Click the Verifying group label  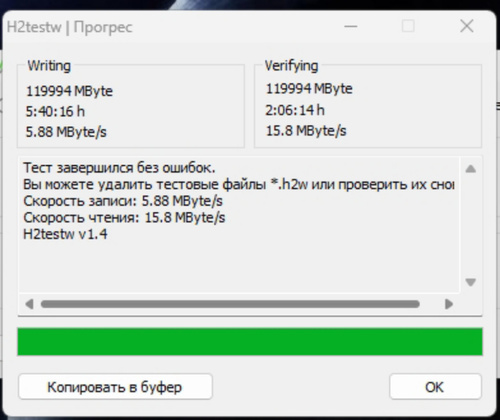click(x=291, y=66)
